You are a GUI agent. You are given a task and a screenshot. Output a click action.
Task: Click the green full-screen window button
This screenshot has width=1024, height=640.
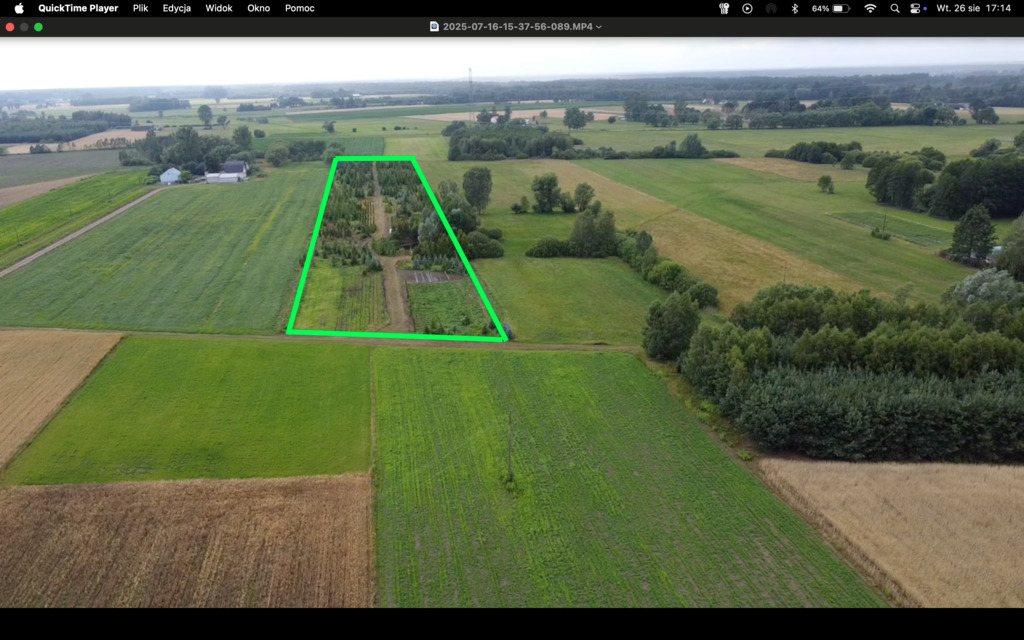38,27
